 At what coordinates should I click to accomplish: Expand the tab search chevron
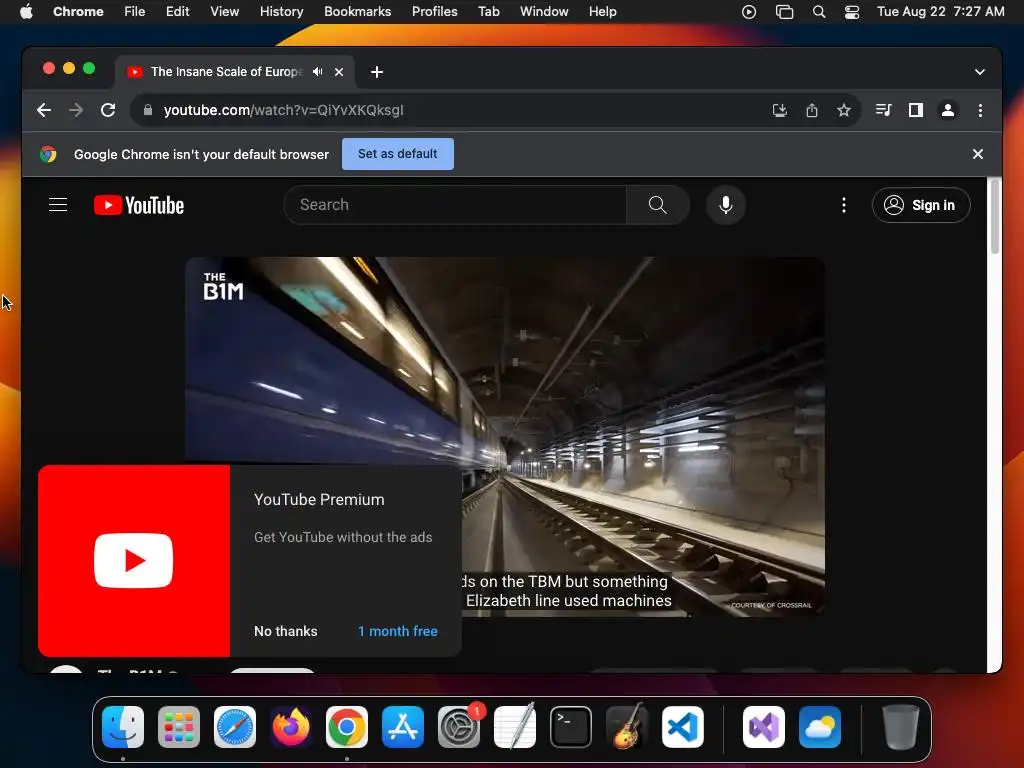point(980,72)
